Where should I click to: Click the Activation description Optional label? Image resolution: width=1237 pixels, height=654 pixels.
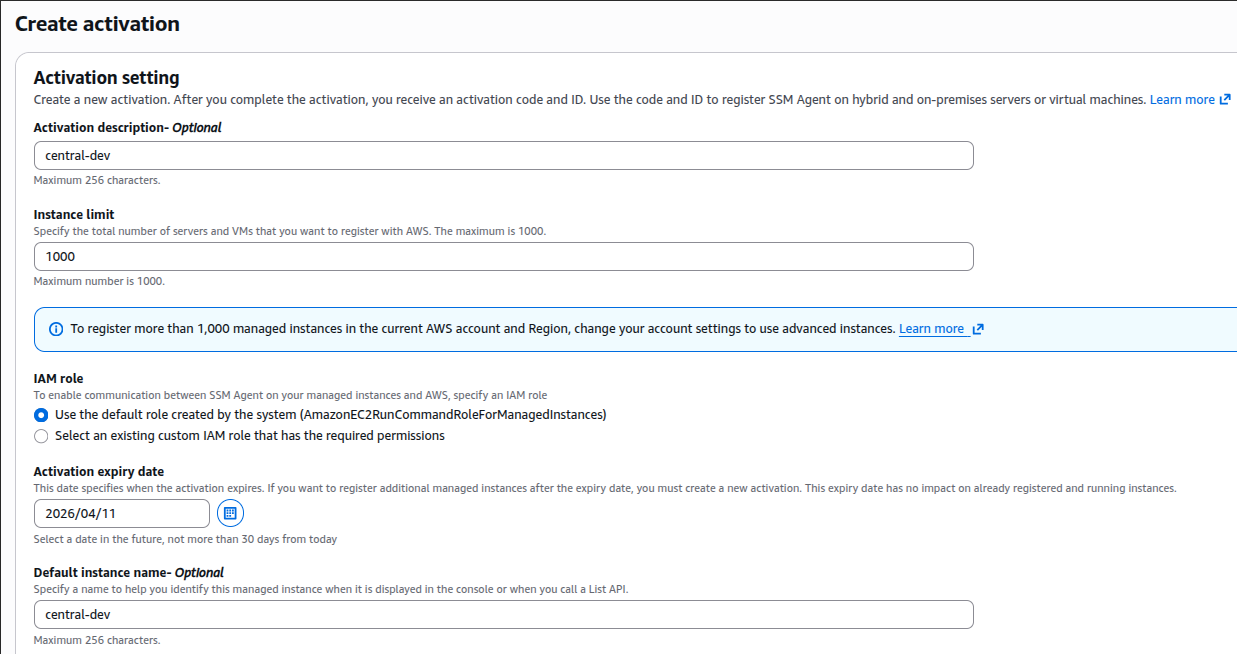click(x=128, y=128)
